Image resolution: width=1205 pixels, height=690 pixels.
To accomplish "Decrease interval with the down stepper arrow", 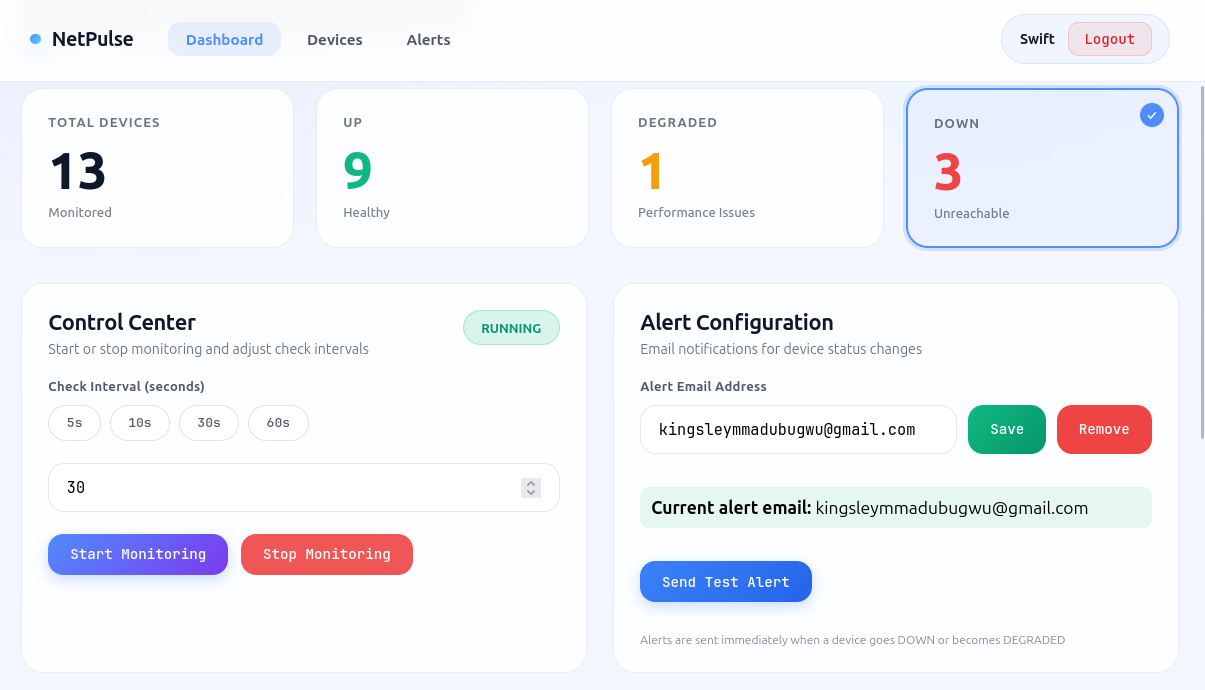I will pyautogui.click(x=531, y=492).
